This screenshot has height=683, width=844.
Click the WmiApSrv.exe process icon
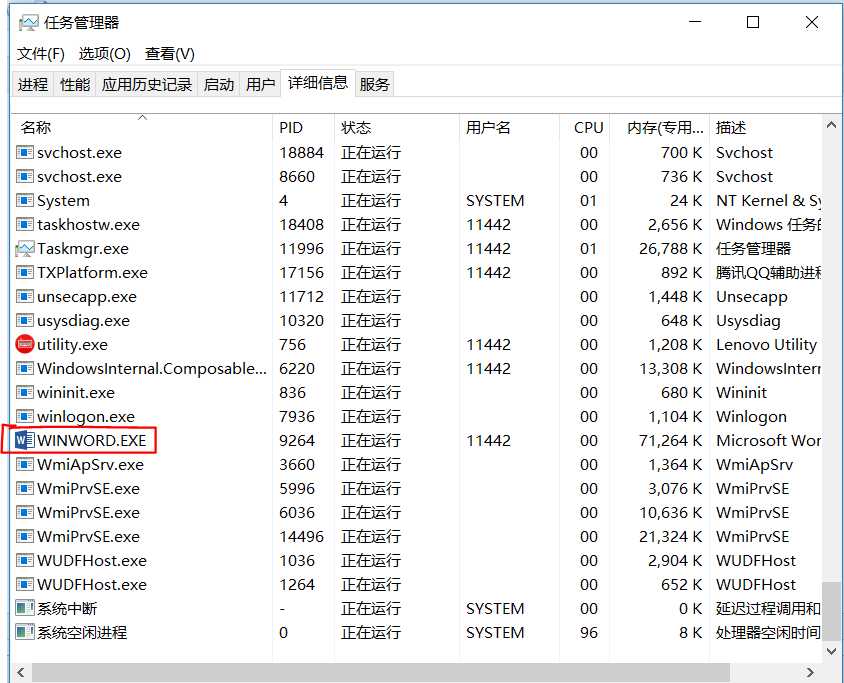point(25,464)
